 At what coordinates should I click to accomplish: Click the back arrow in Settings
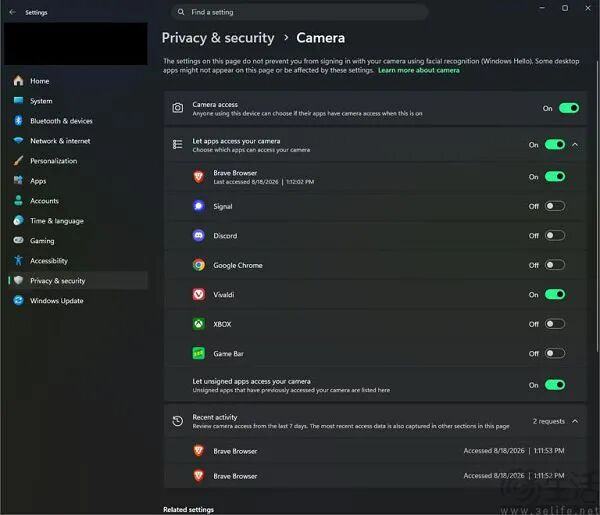click(x=13, y=12)
